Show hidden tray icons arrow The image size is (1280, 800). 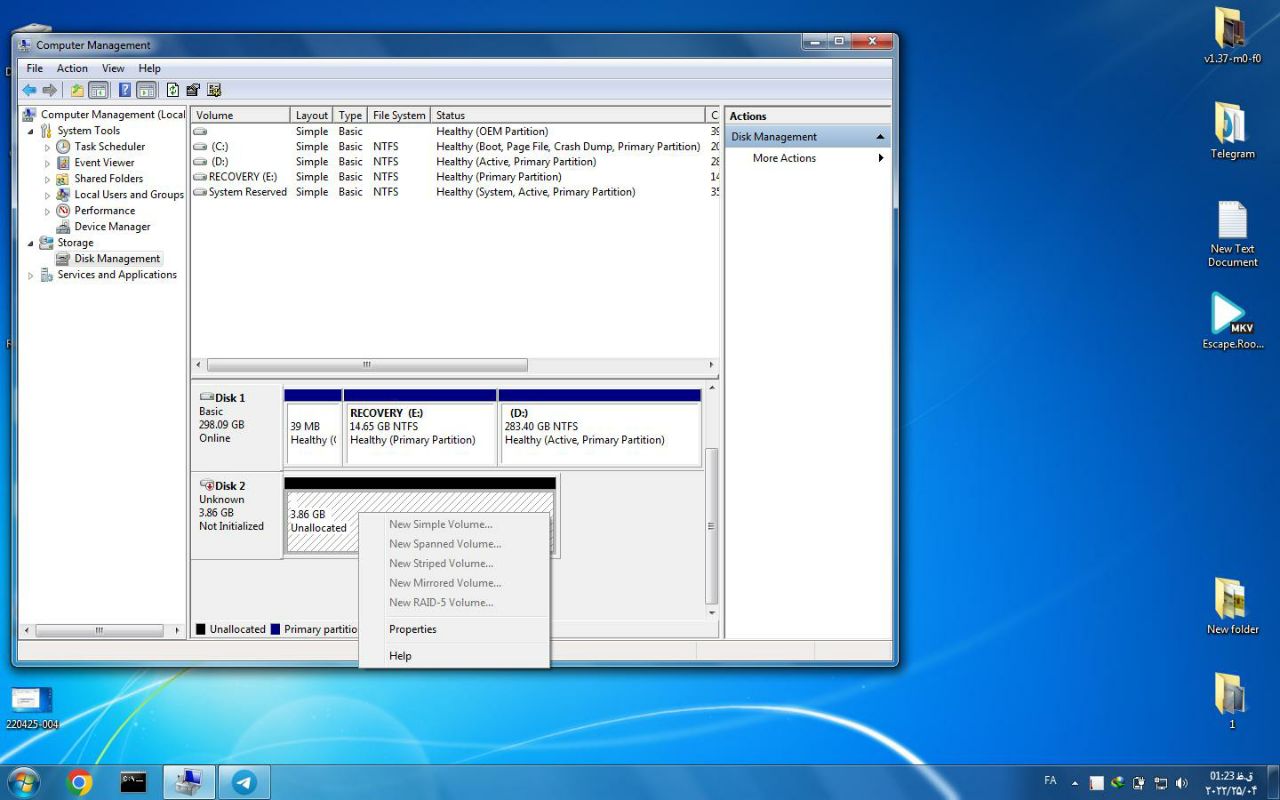click(x=1075, y=783)
